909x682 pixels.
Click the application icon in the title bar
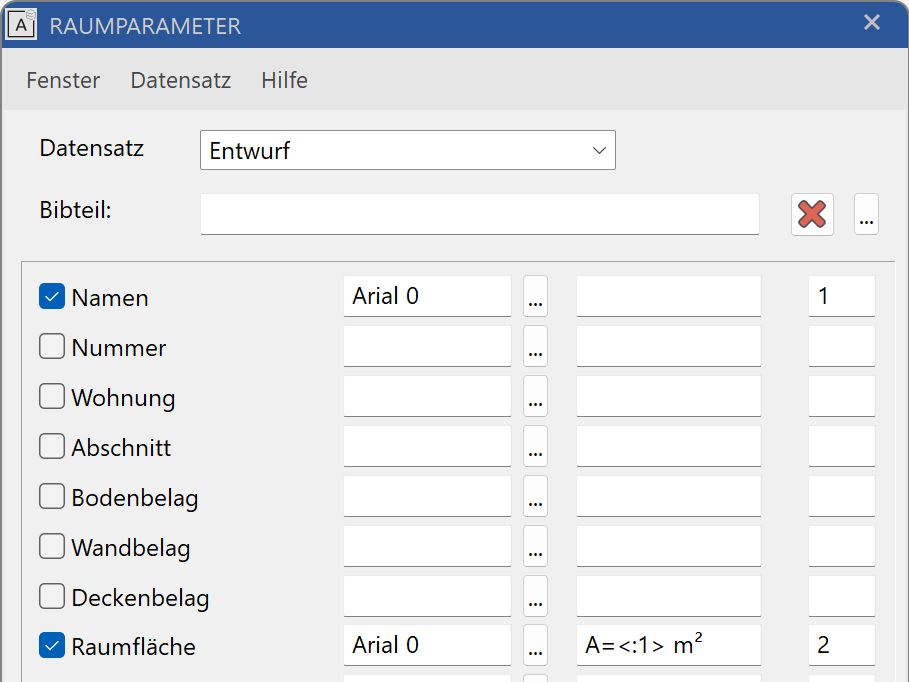point(21,25)
